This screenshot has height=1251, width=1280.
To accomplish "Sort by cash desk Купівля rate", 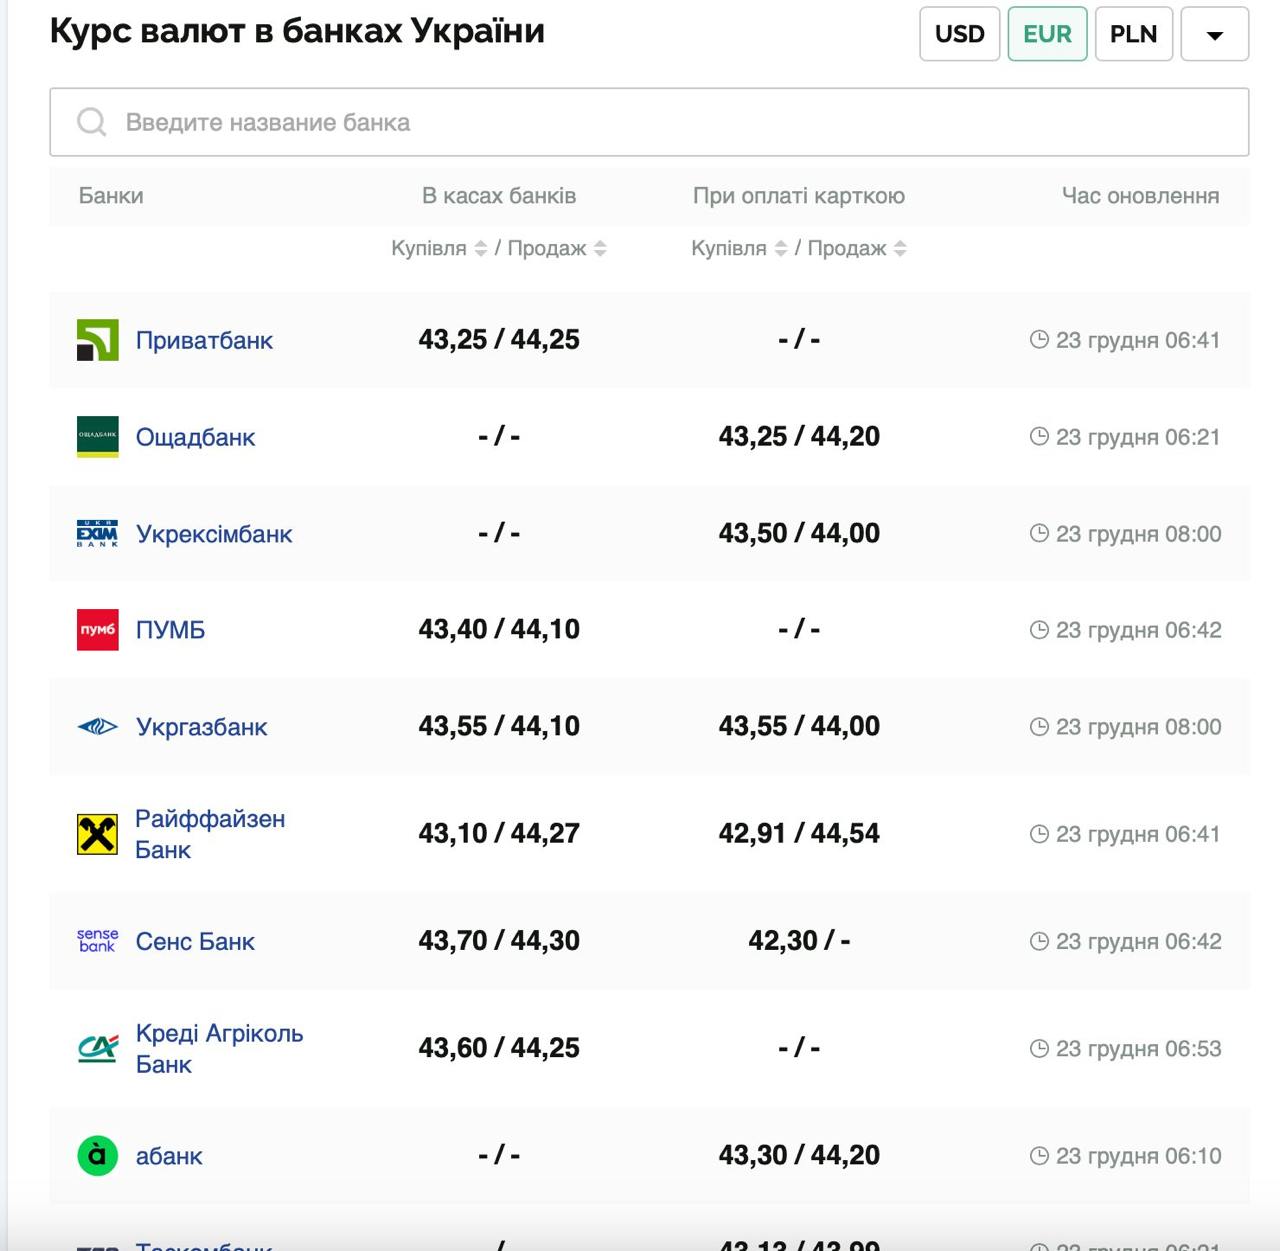I will coord(480,249).
